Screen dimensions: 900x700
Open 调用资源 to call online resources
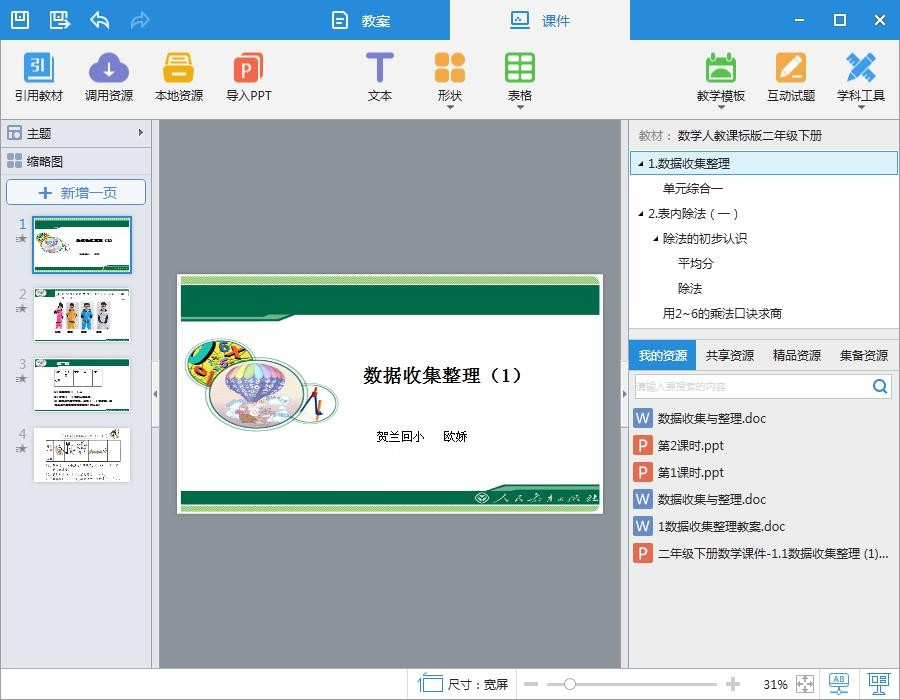[x=108, y=75]
